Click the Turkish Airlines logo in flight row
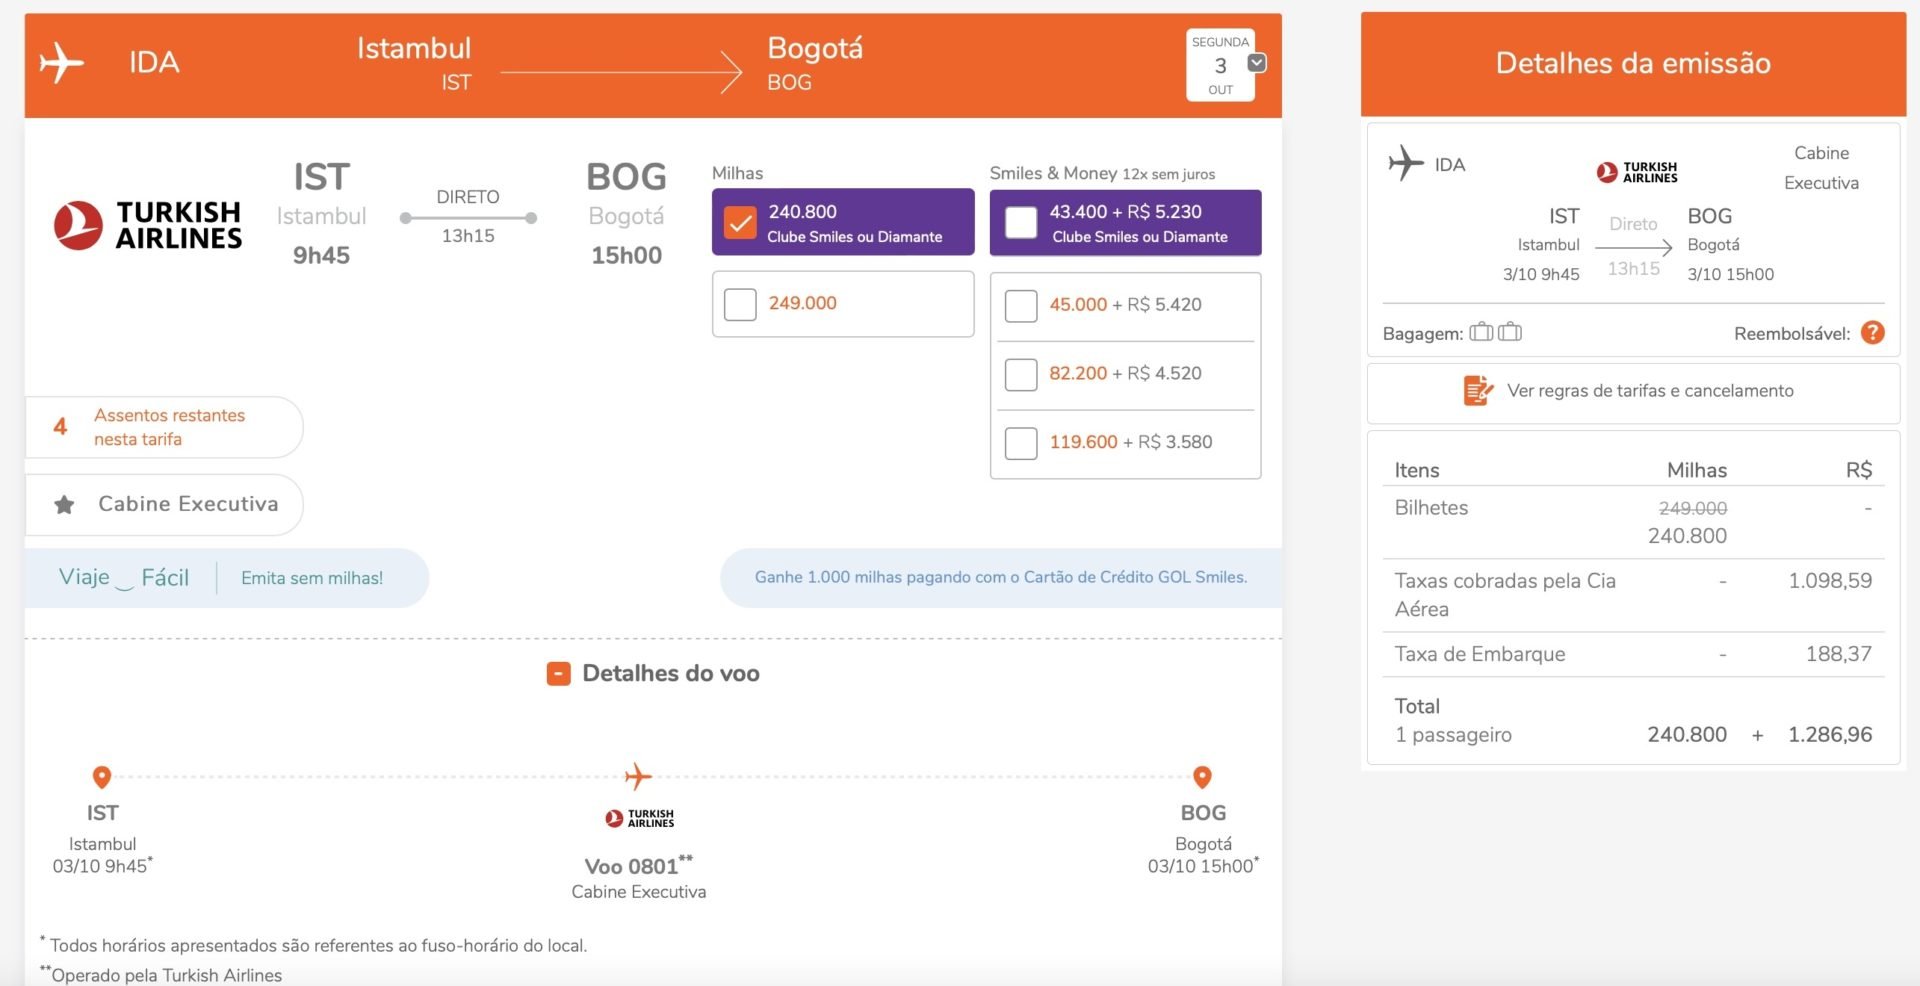This screenshot has width=1920, height=986. pos(148,225)
